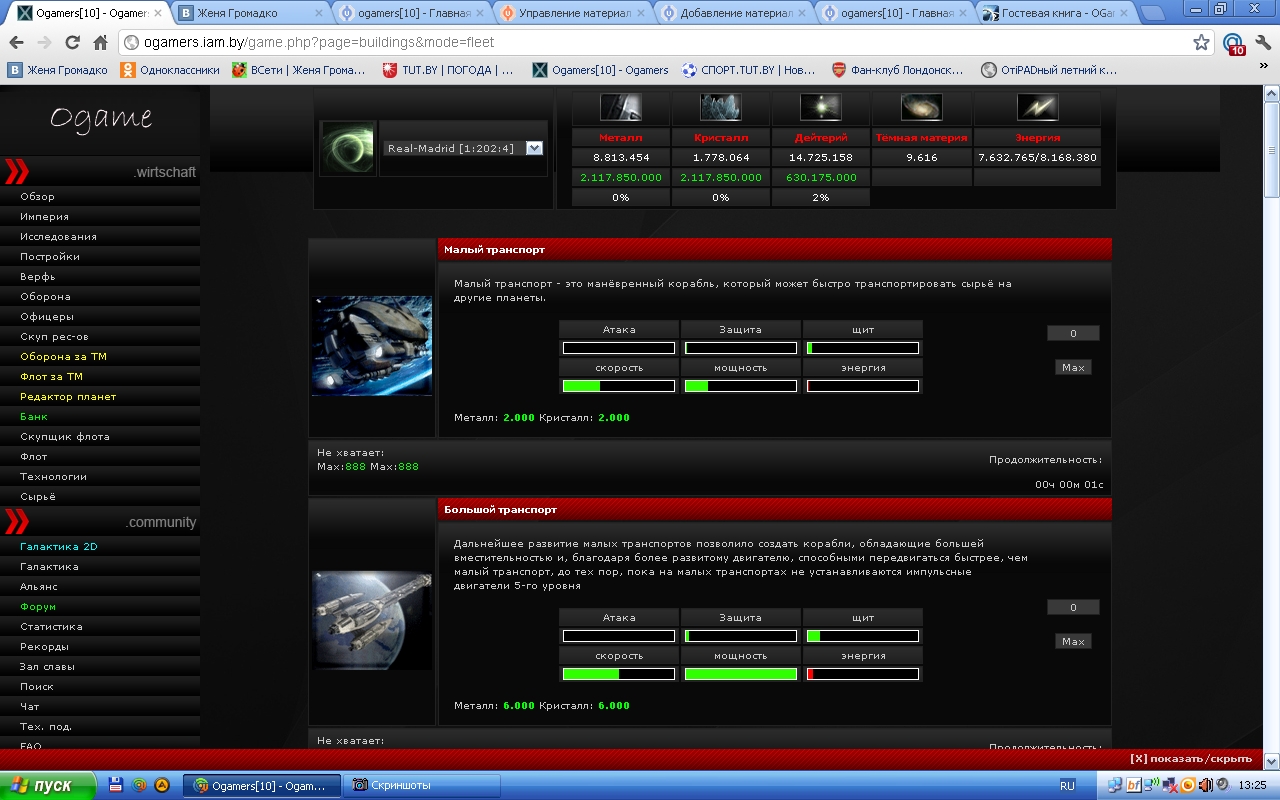Viewport: 1280px width, 800px height.
Task: Open Верфь in the sidebar
Action: click(38, 277)
